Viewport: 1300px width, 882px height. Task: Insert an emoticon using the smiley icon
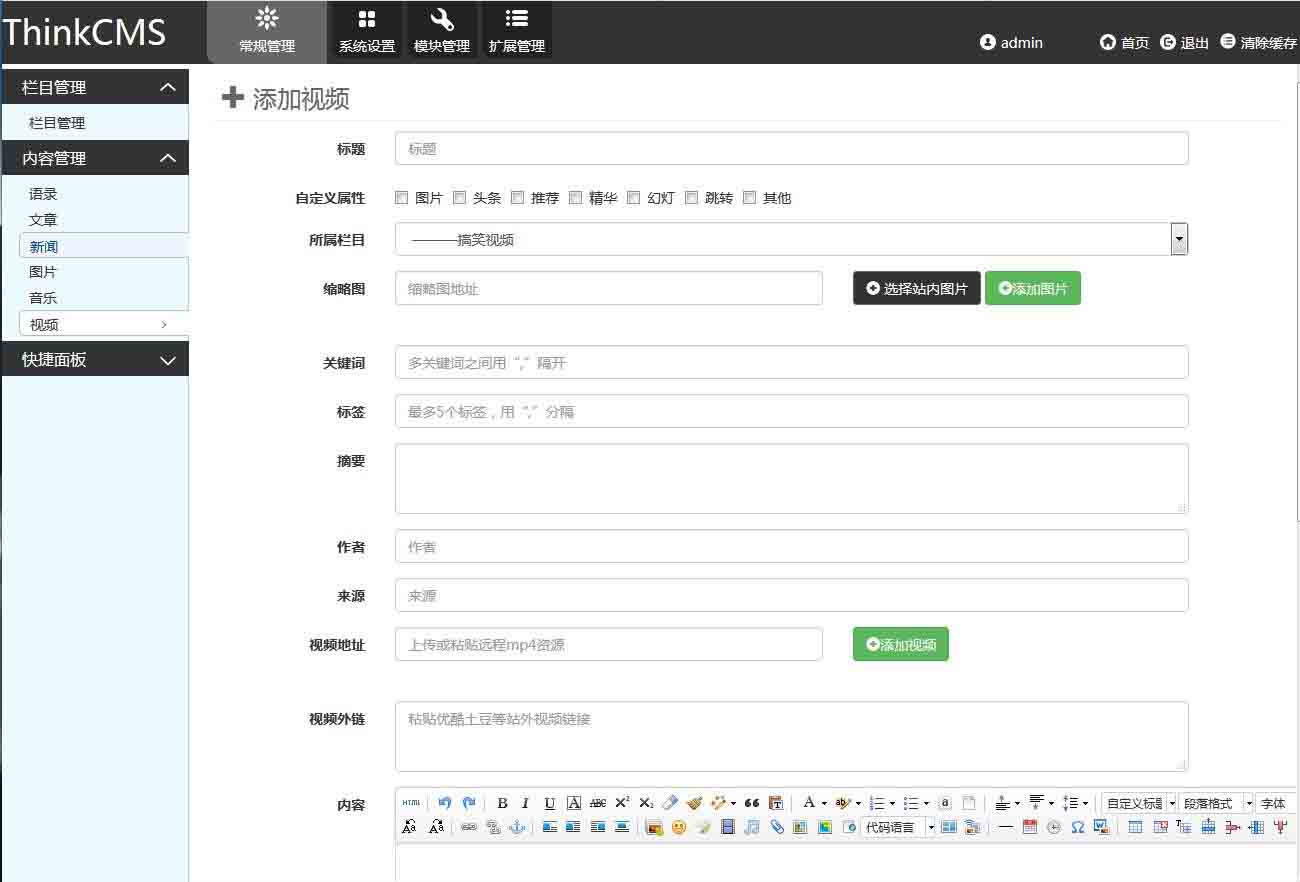coord(679,827)
